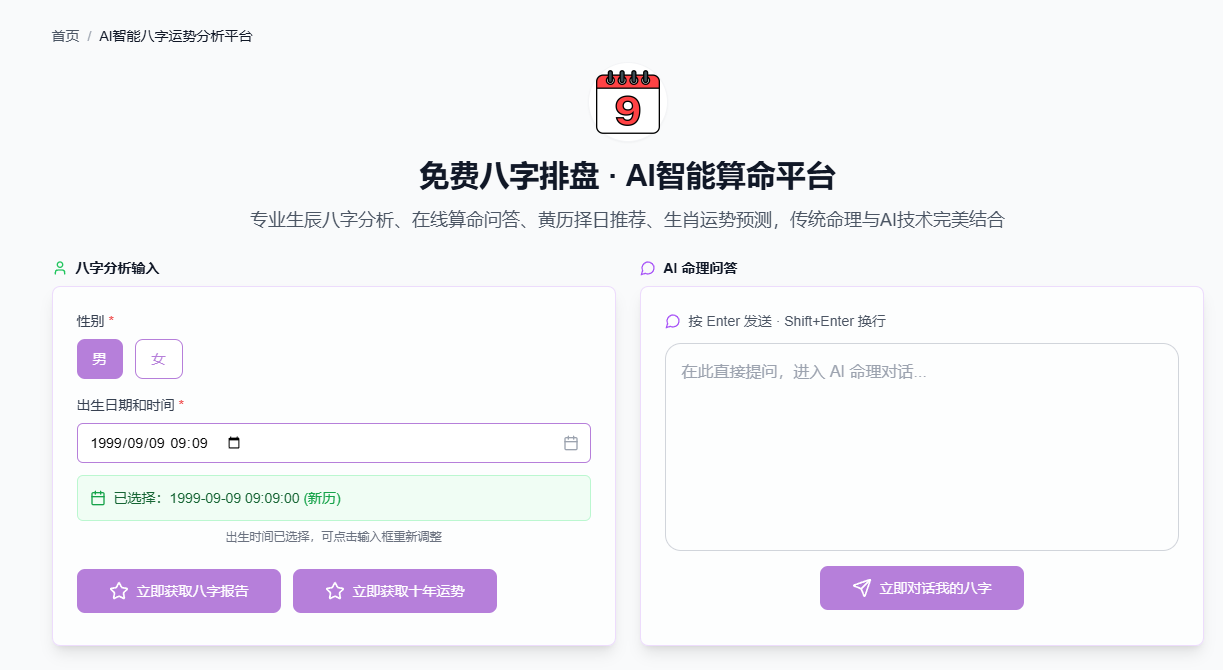Click the star icon on 立即获取八字报告
Viewport: 1223px width, 670px height.
tap(119, 591)
